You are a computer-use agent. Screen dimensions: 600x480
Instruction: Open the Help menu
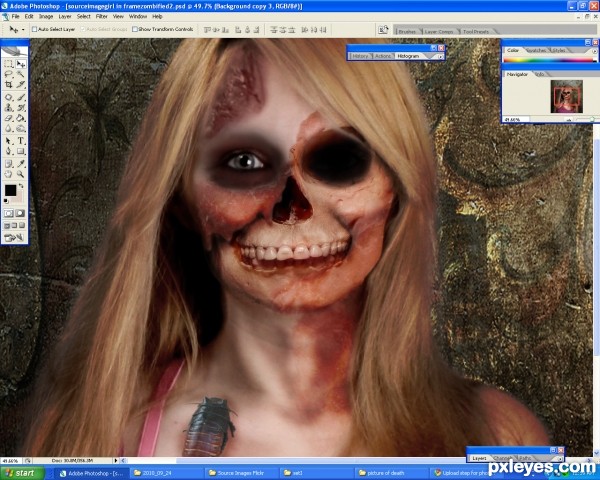click(157, 16)
